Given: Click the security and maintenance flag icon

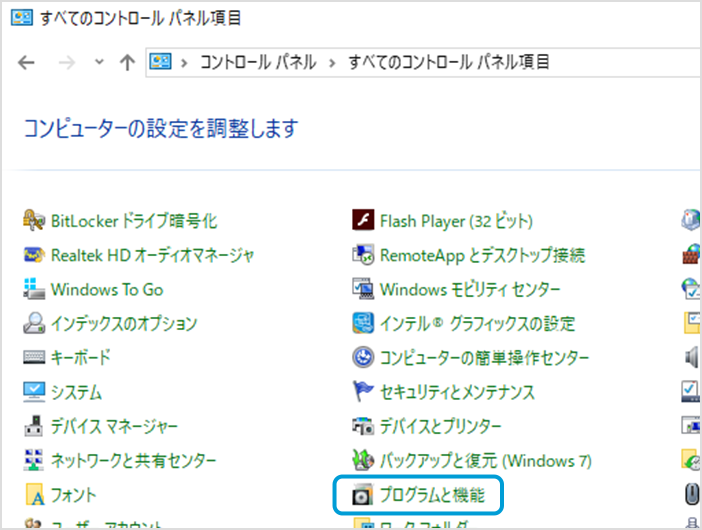Looking at the screenshot, I should point(363,391).
